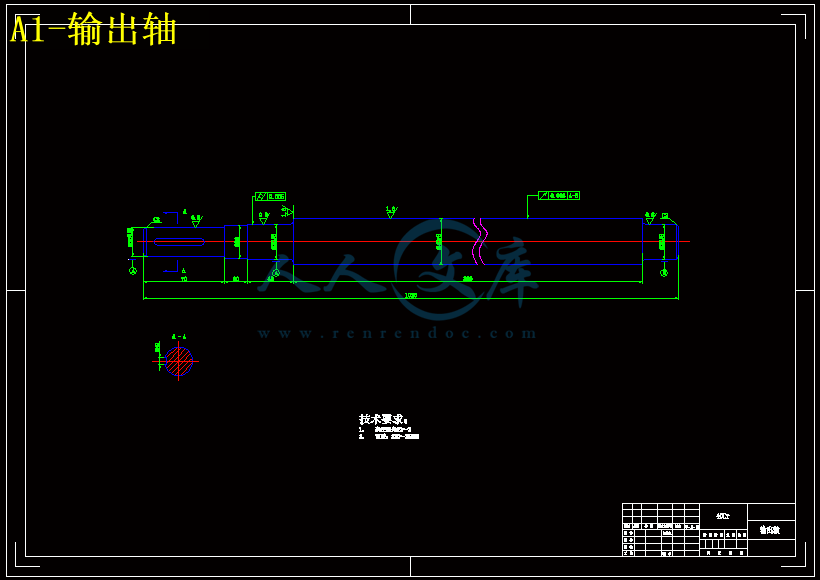Select the datum circle symbol at the shaft's left end
Viewport: 820px width, 580px height.
point(133,271)
